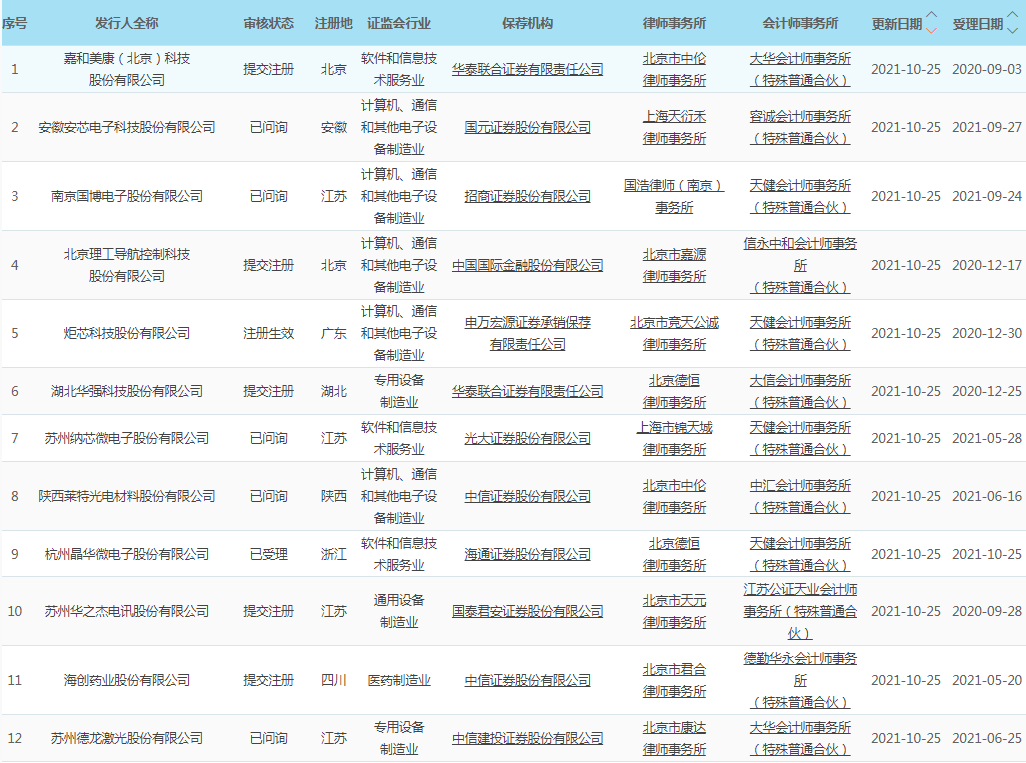Open 国浩律师（南京）事务所 link

click(674, 196)
